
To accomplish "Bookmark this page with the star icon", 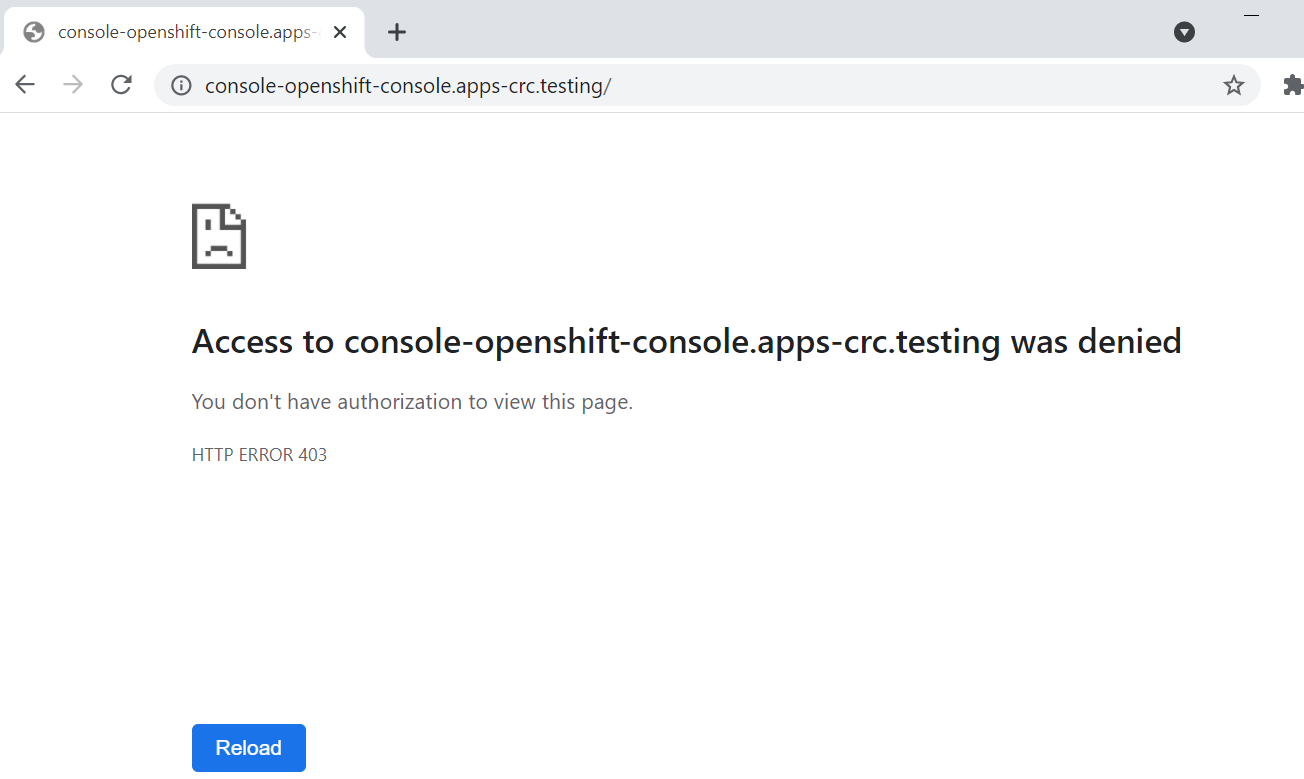I will point(1234,86).
